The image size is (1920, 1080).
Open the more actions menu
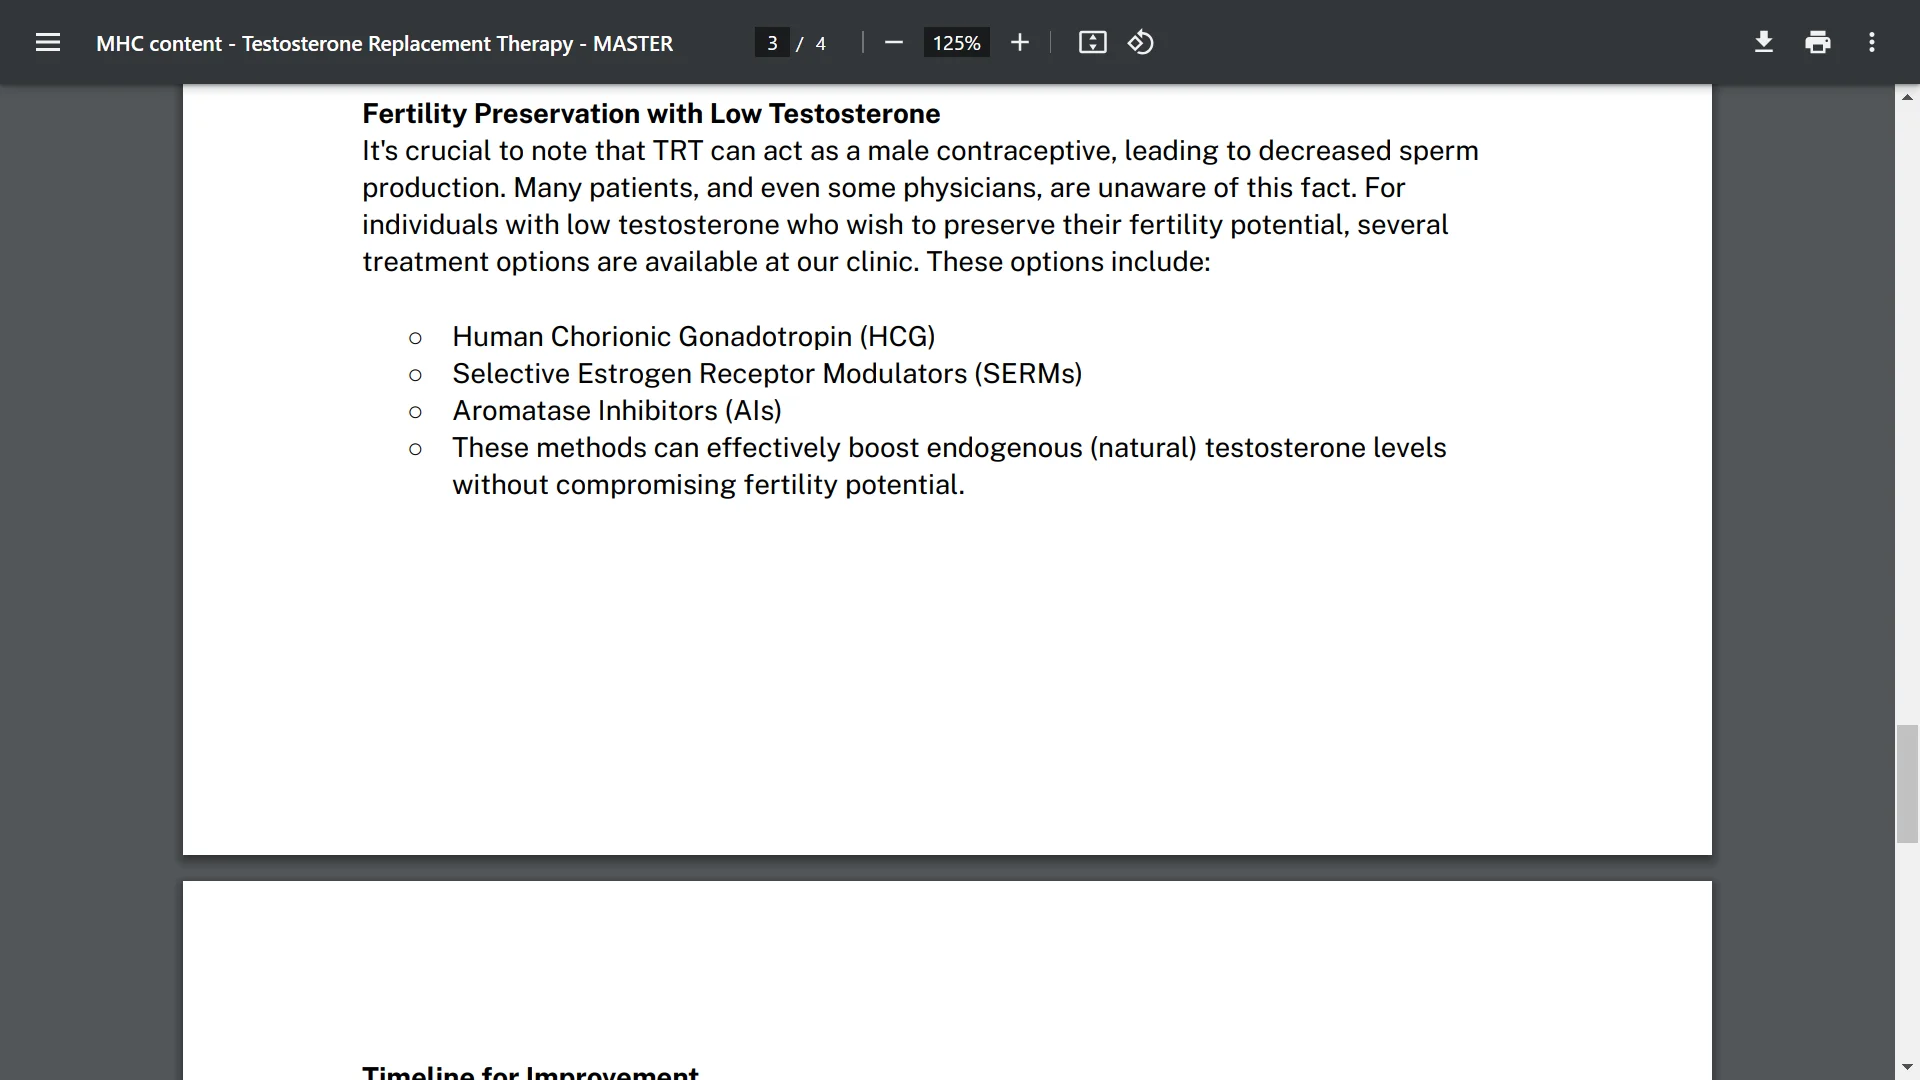(1872, 43)
